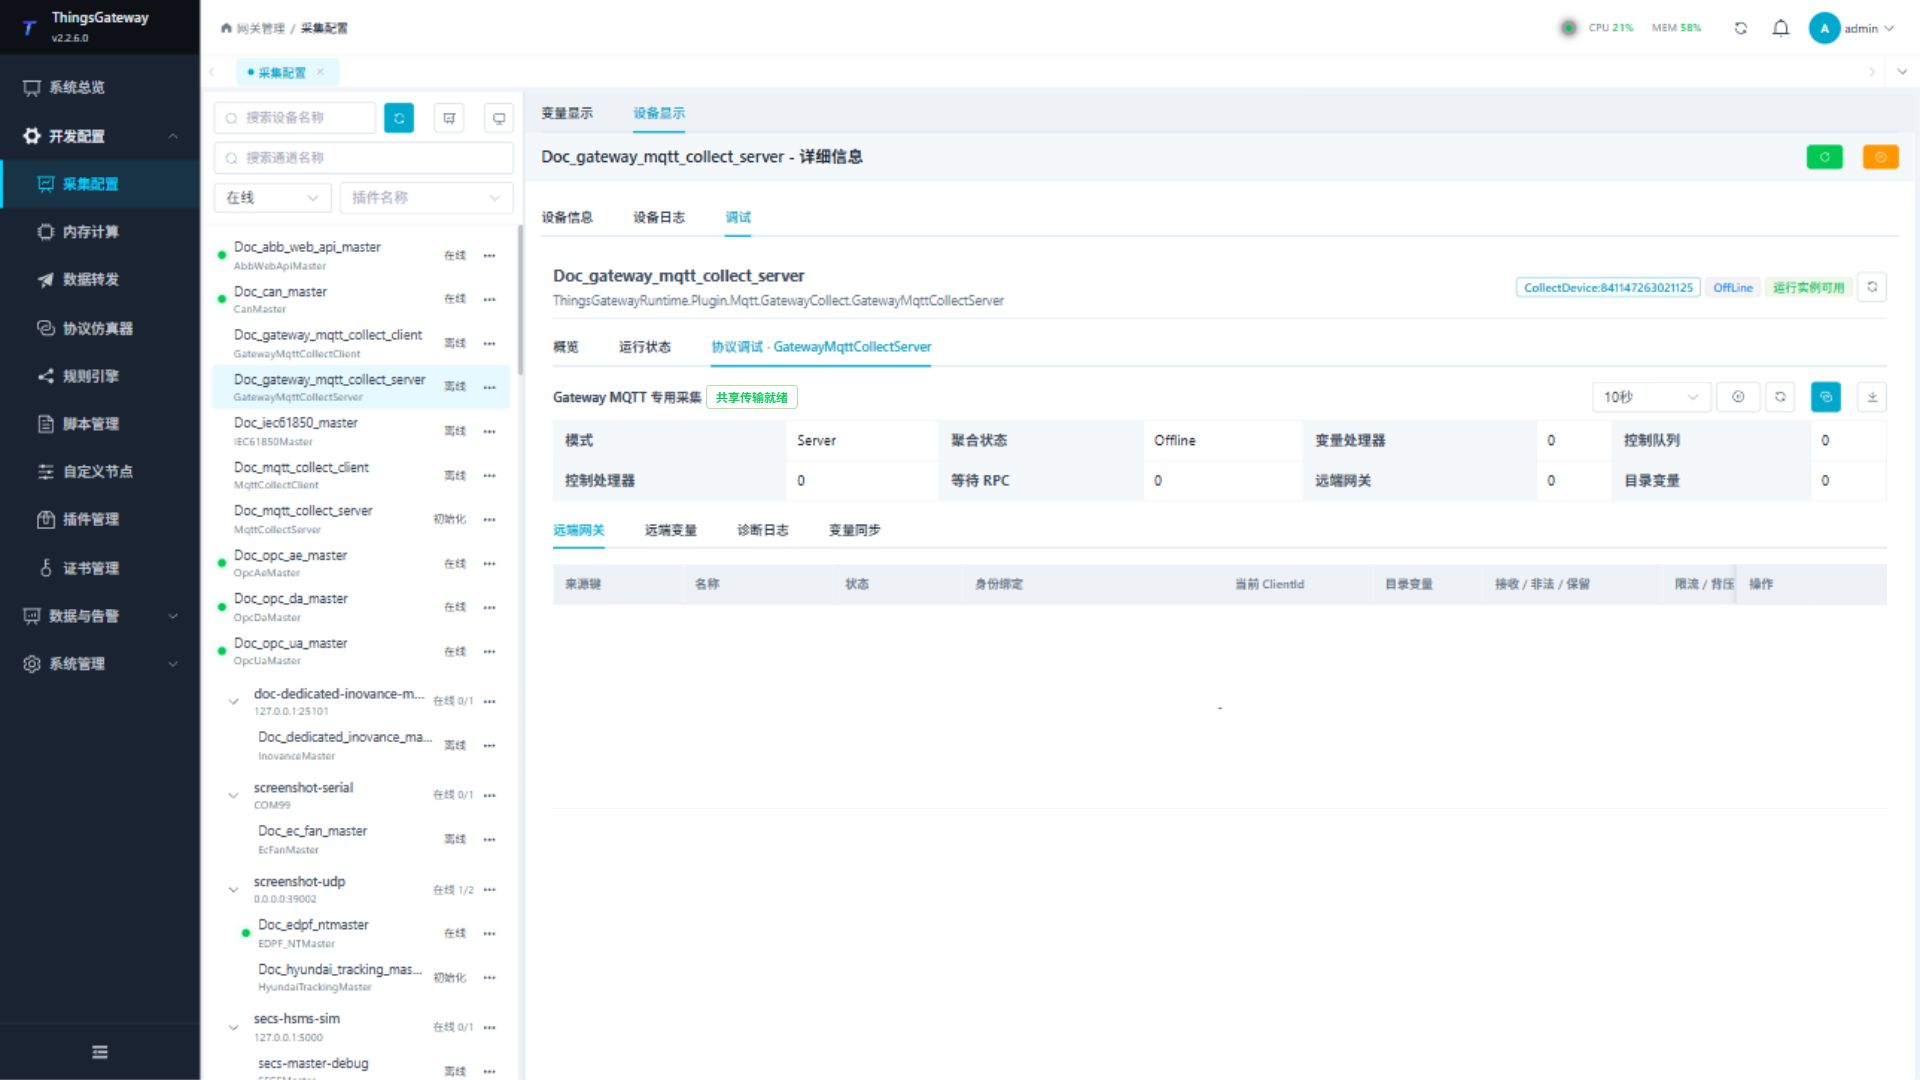Click the channel view icon button
This screenshot has height=1080, width=1920.
click(449, 118)
